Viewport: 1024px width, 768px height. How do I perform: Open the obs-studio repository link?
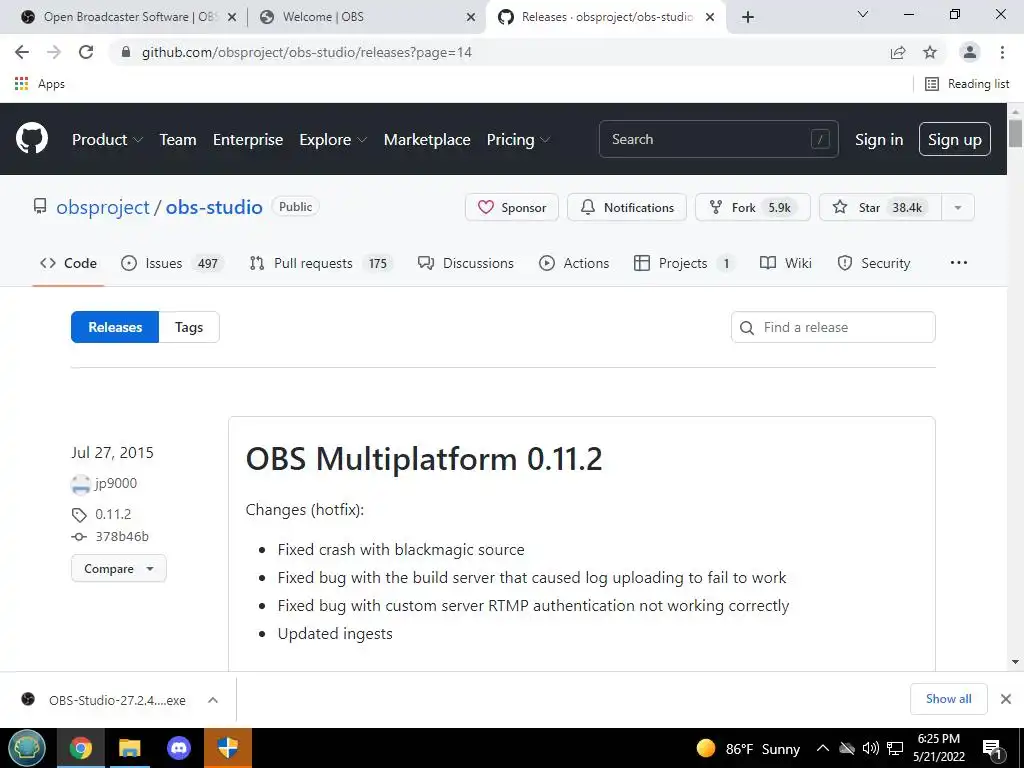(214, 207)
